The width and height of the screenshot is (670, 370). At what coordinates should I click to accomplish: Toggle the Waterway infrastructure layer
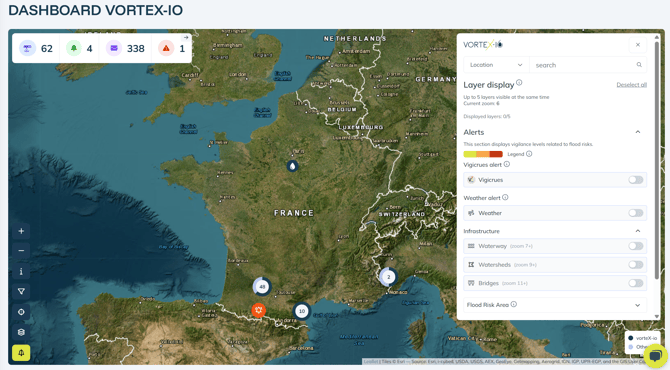coord(635,246)
